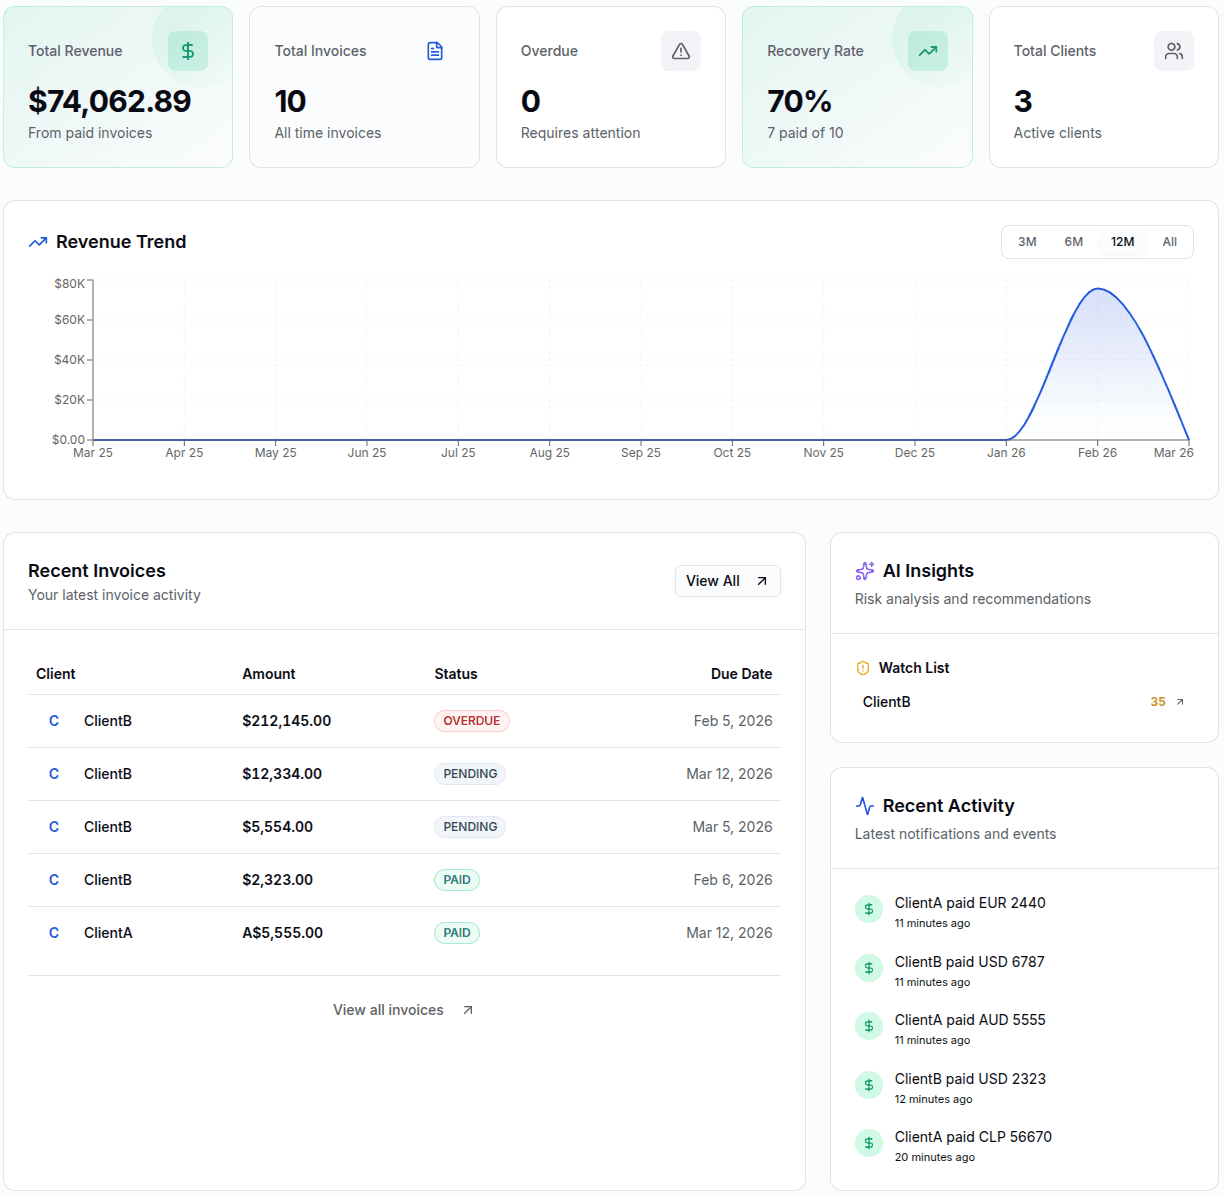Select the 6M revenue trend tab
This screenshot has width=1224, height=1194.
[x=1074, y=241]
